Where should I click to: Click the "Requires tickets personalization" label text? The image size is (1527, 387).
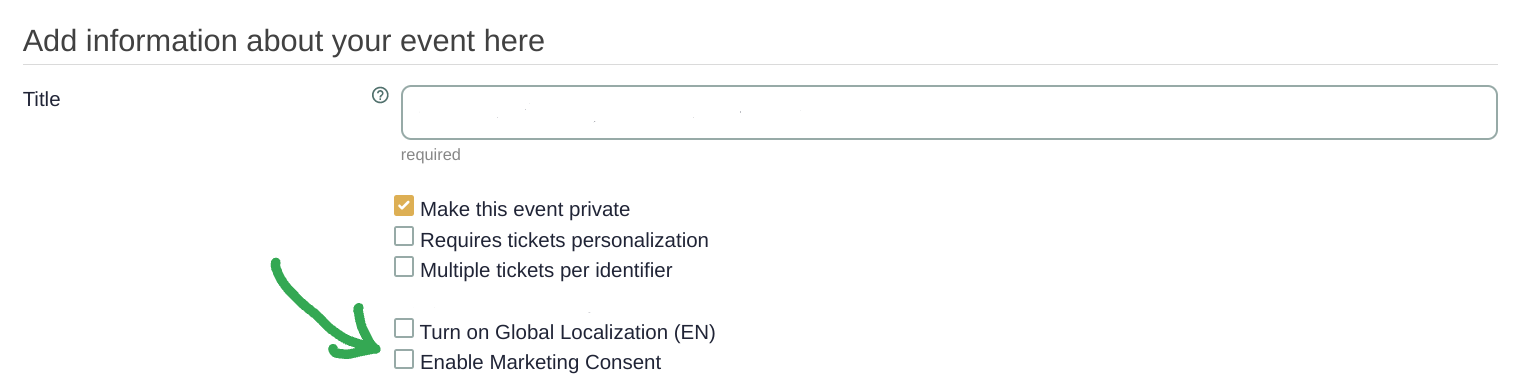[564, 241]
